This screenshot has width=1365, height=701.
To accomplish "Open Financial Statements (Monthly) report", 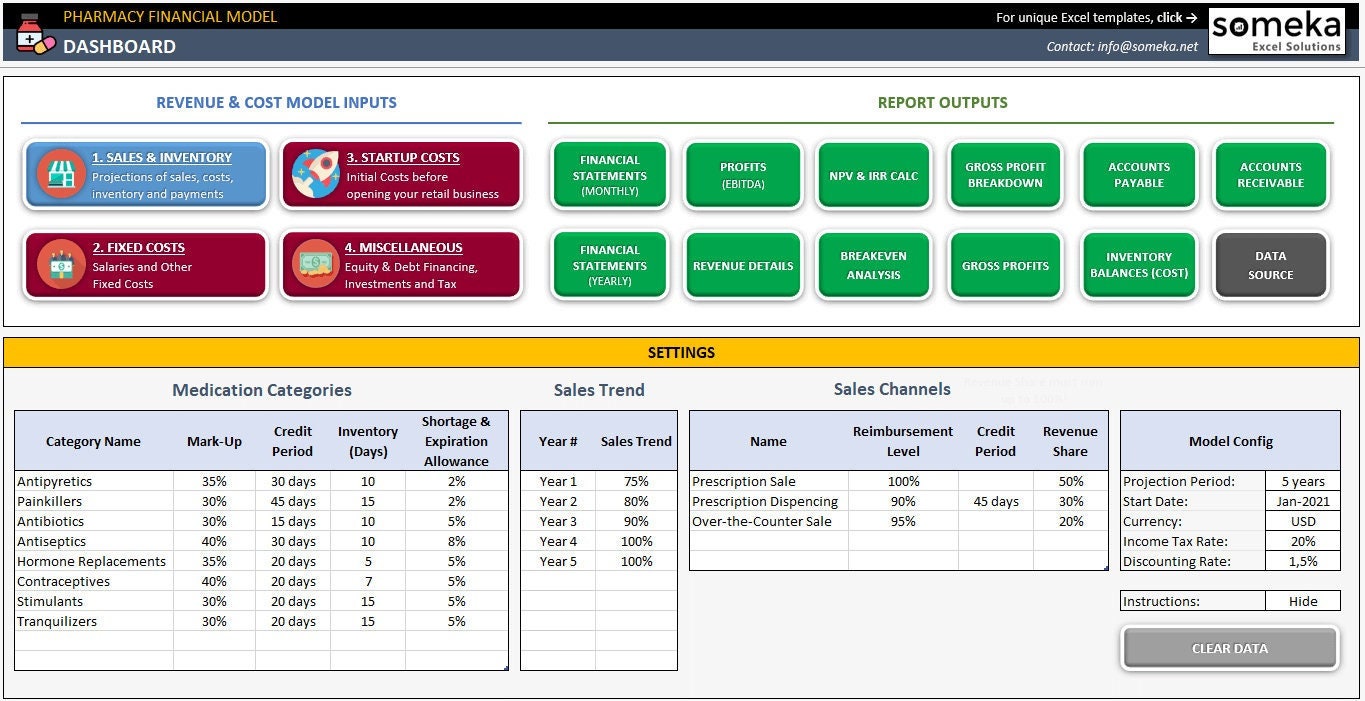I will (x=609, y=175).
